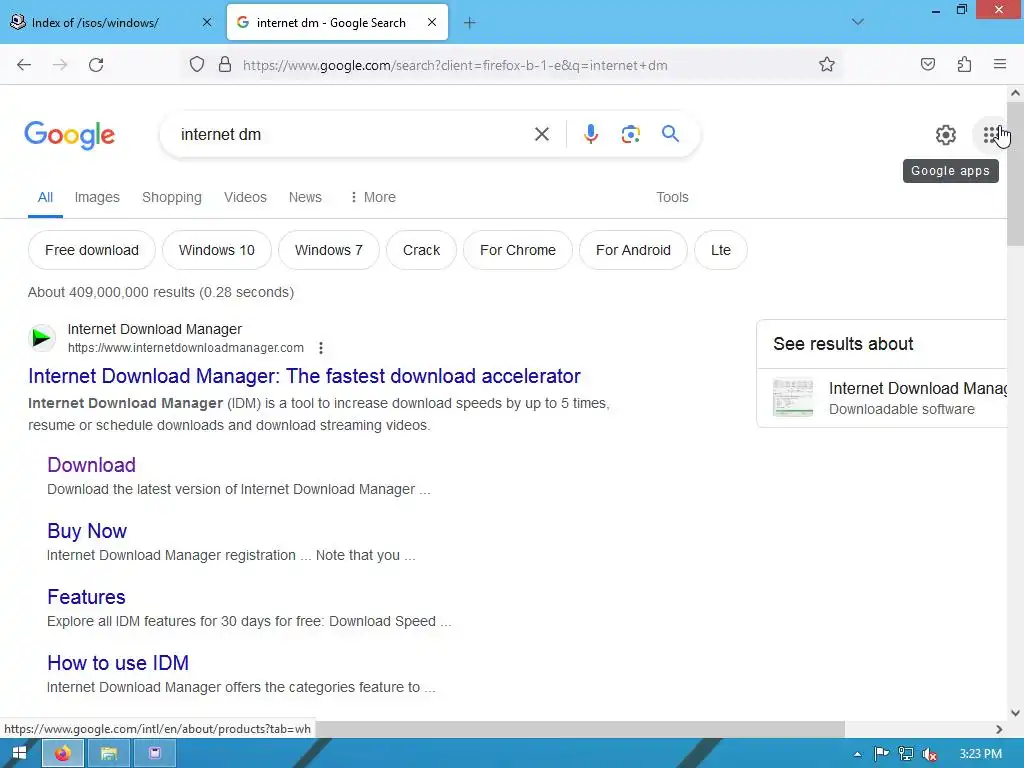Bookmark this page with the star icon
This screenshot has width=1024, height=768.
[827, 65]
